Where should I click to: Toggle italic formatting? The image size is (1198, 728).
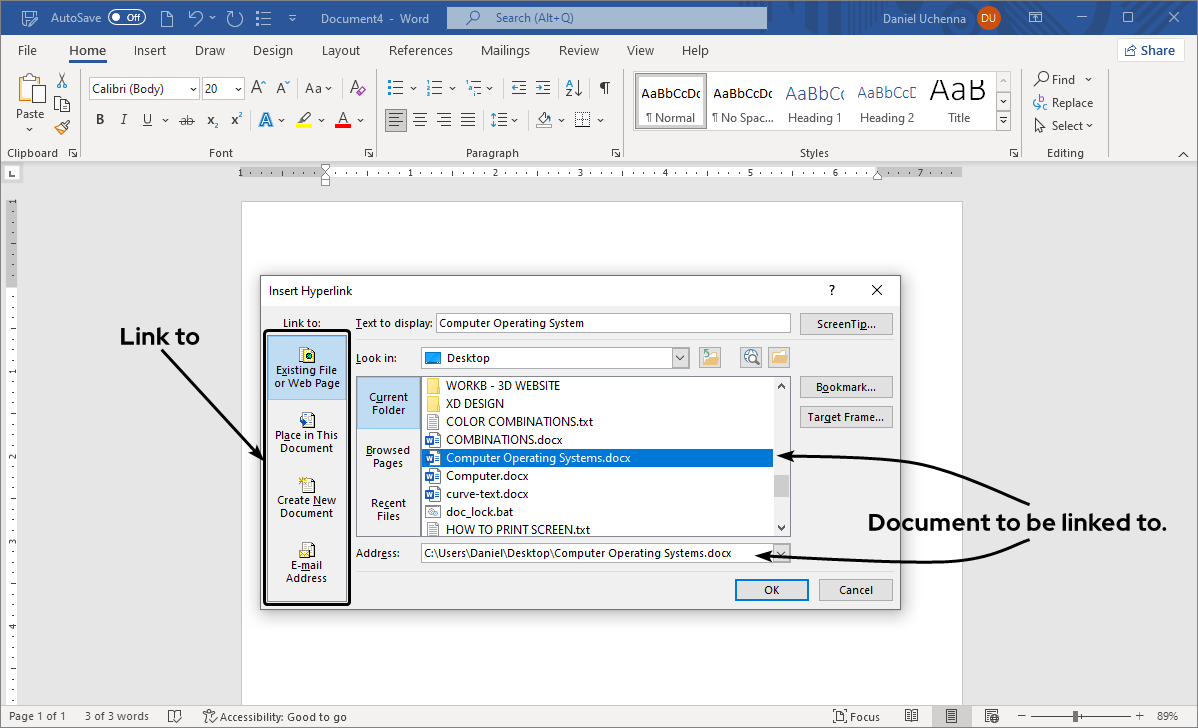coord(123,119)
